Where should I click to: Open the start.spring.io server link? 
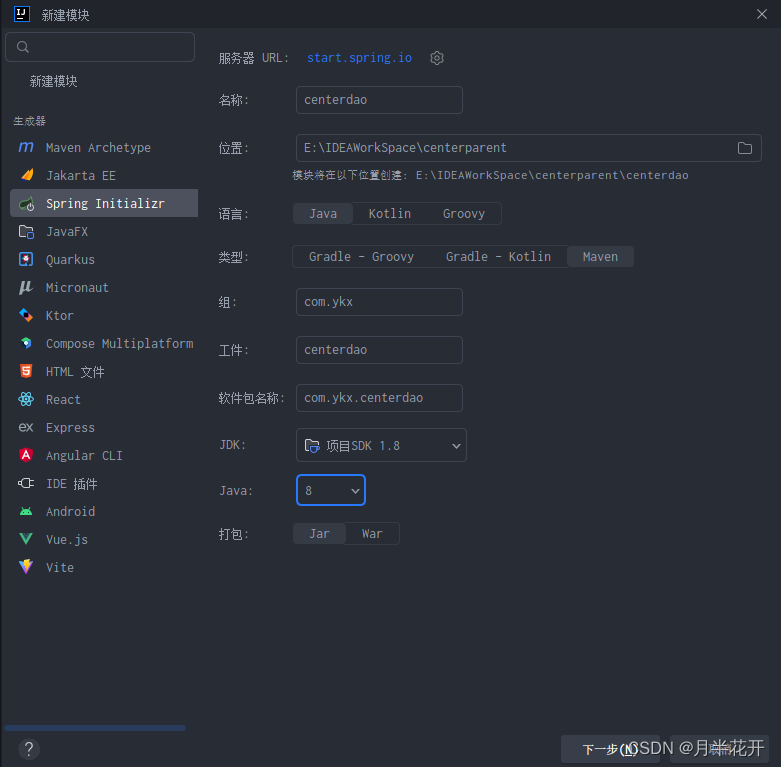[359, 58]
